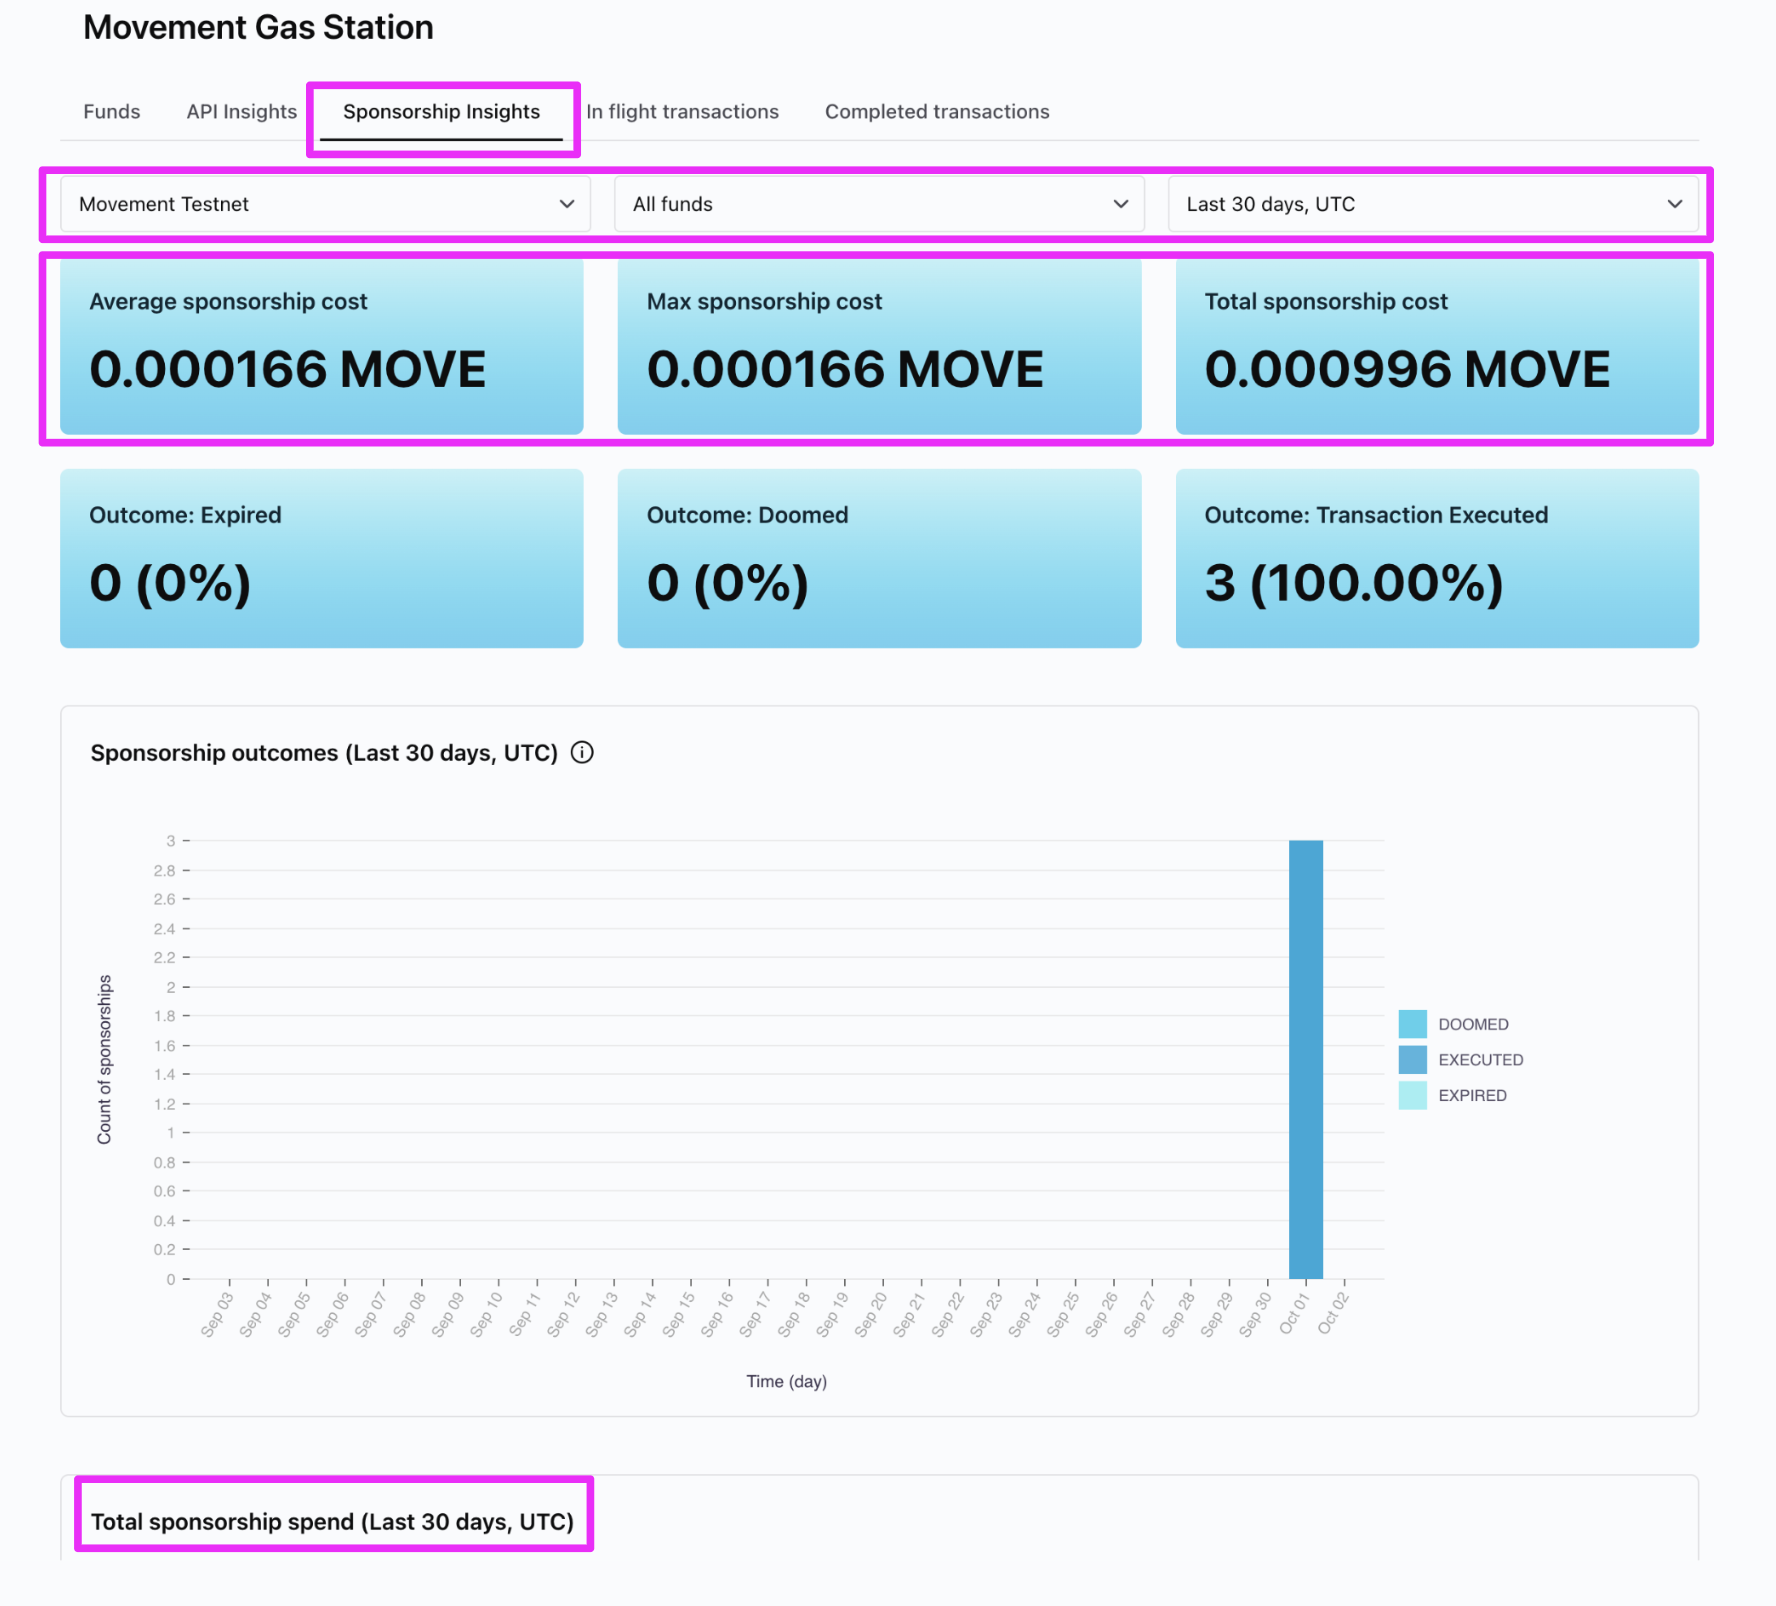Open the Movement Testnet network dropdown
The width and height of the screenshot is (1776, 1606).
click(326, 204)
